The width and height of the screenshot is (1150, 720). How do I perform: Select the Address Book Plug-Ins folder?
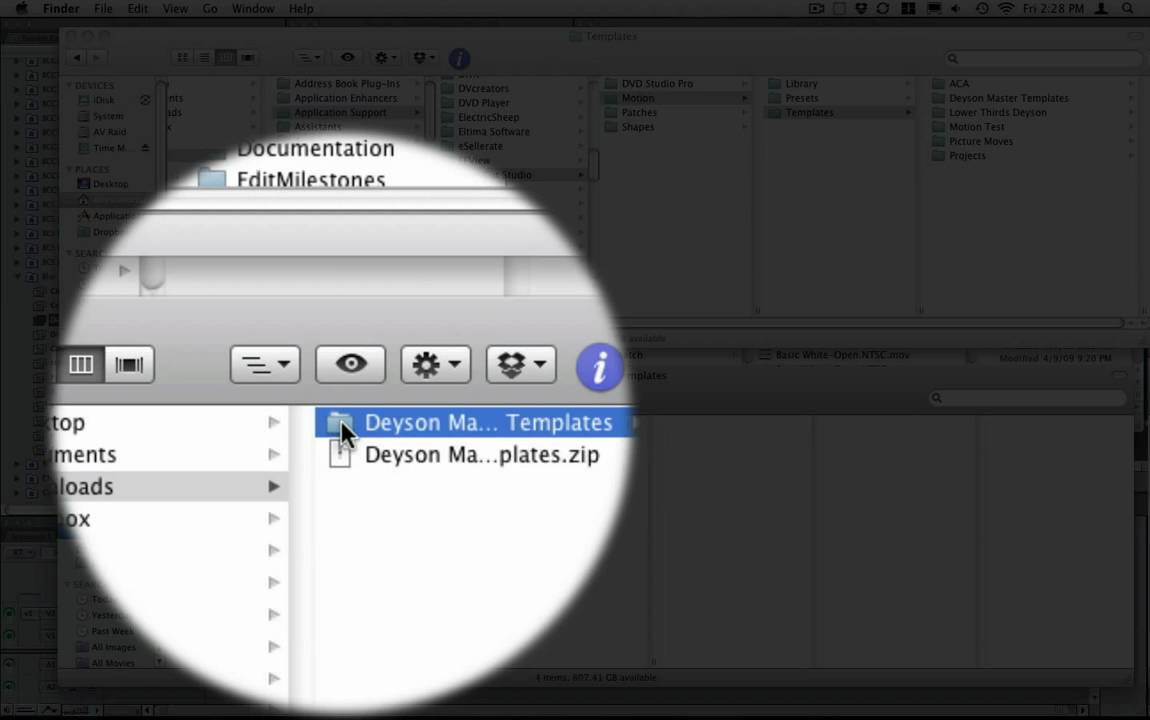coord(348,84)
